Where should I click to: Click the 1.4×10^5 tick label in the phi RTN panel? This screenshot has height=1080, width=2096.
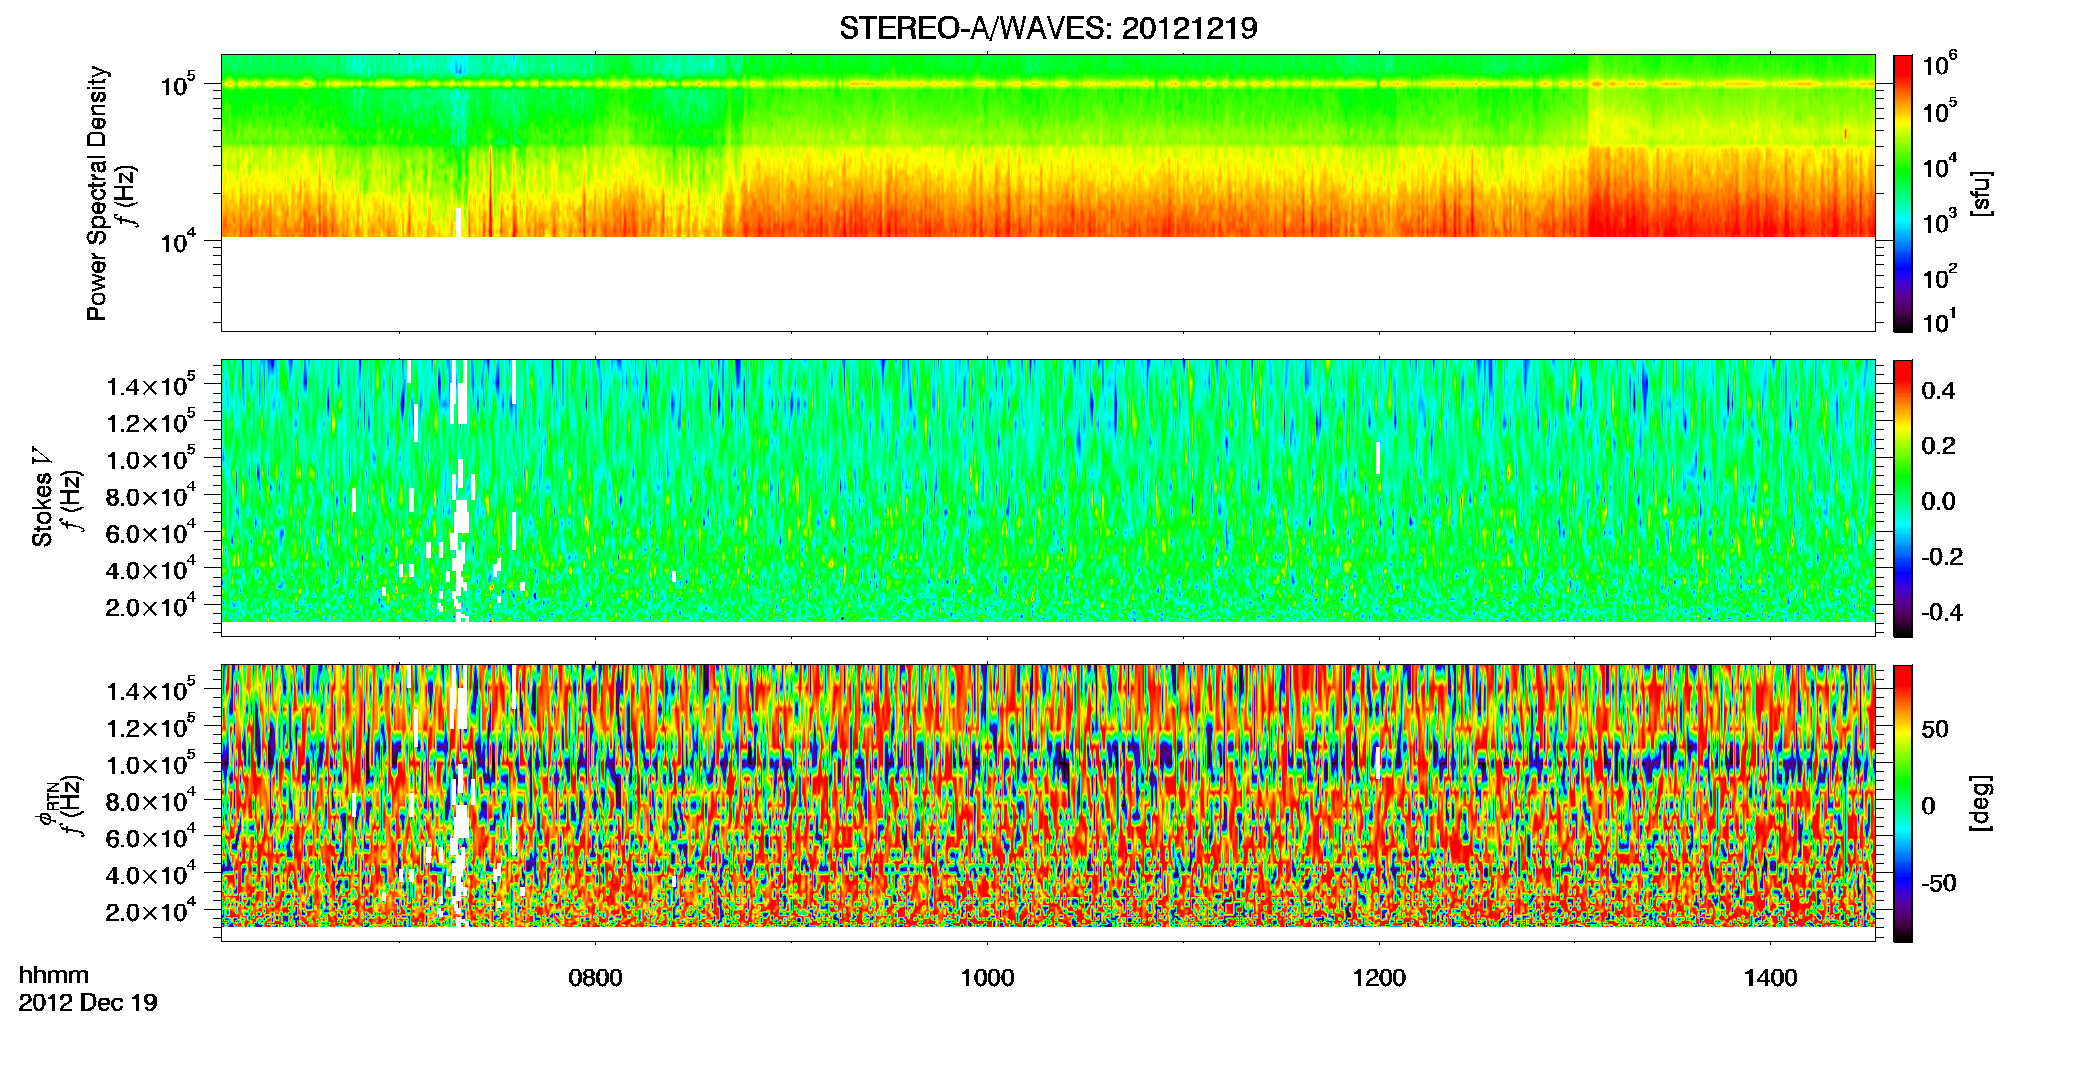151,690
